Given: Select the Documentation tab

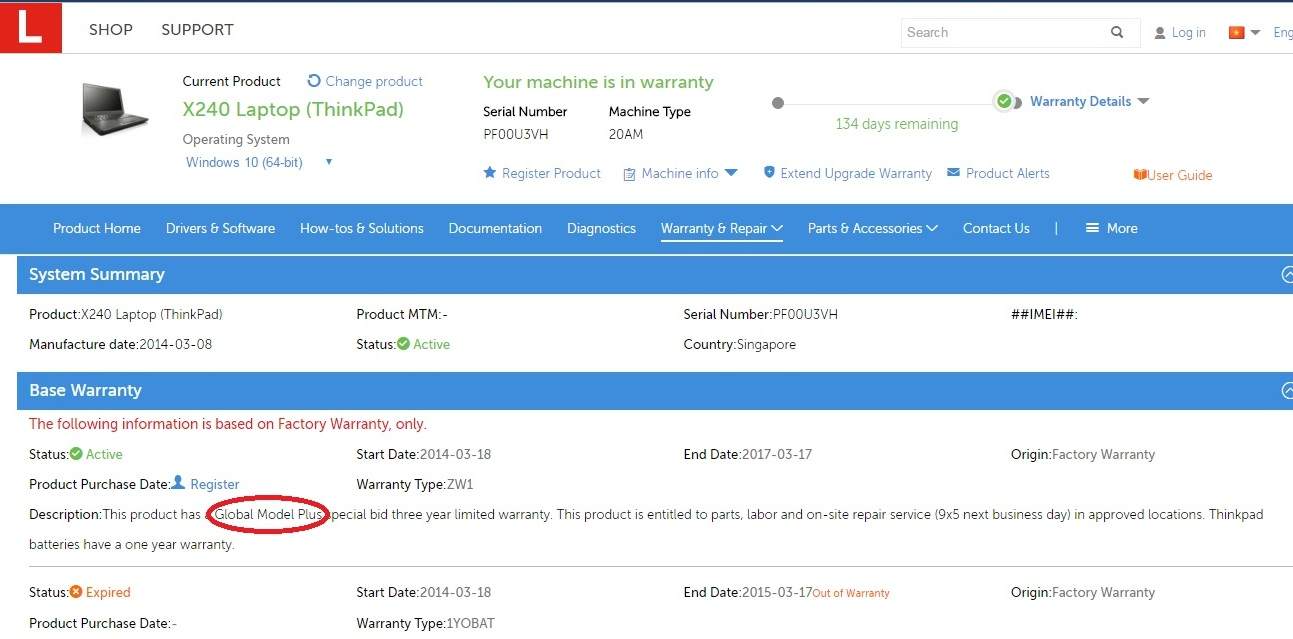Looking at the screenshot, I should pyautogui.click(x=495, y=228).
